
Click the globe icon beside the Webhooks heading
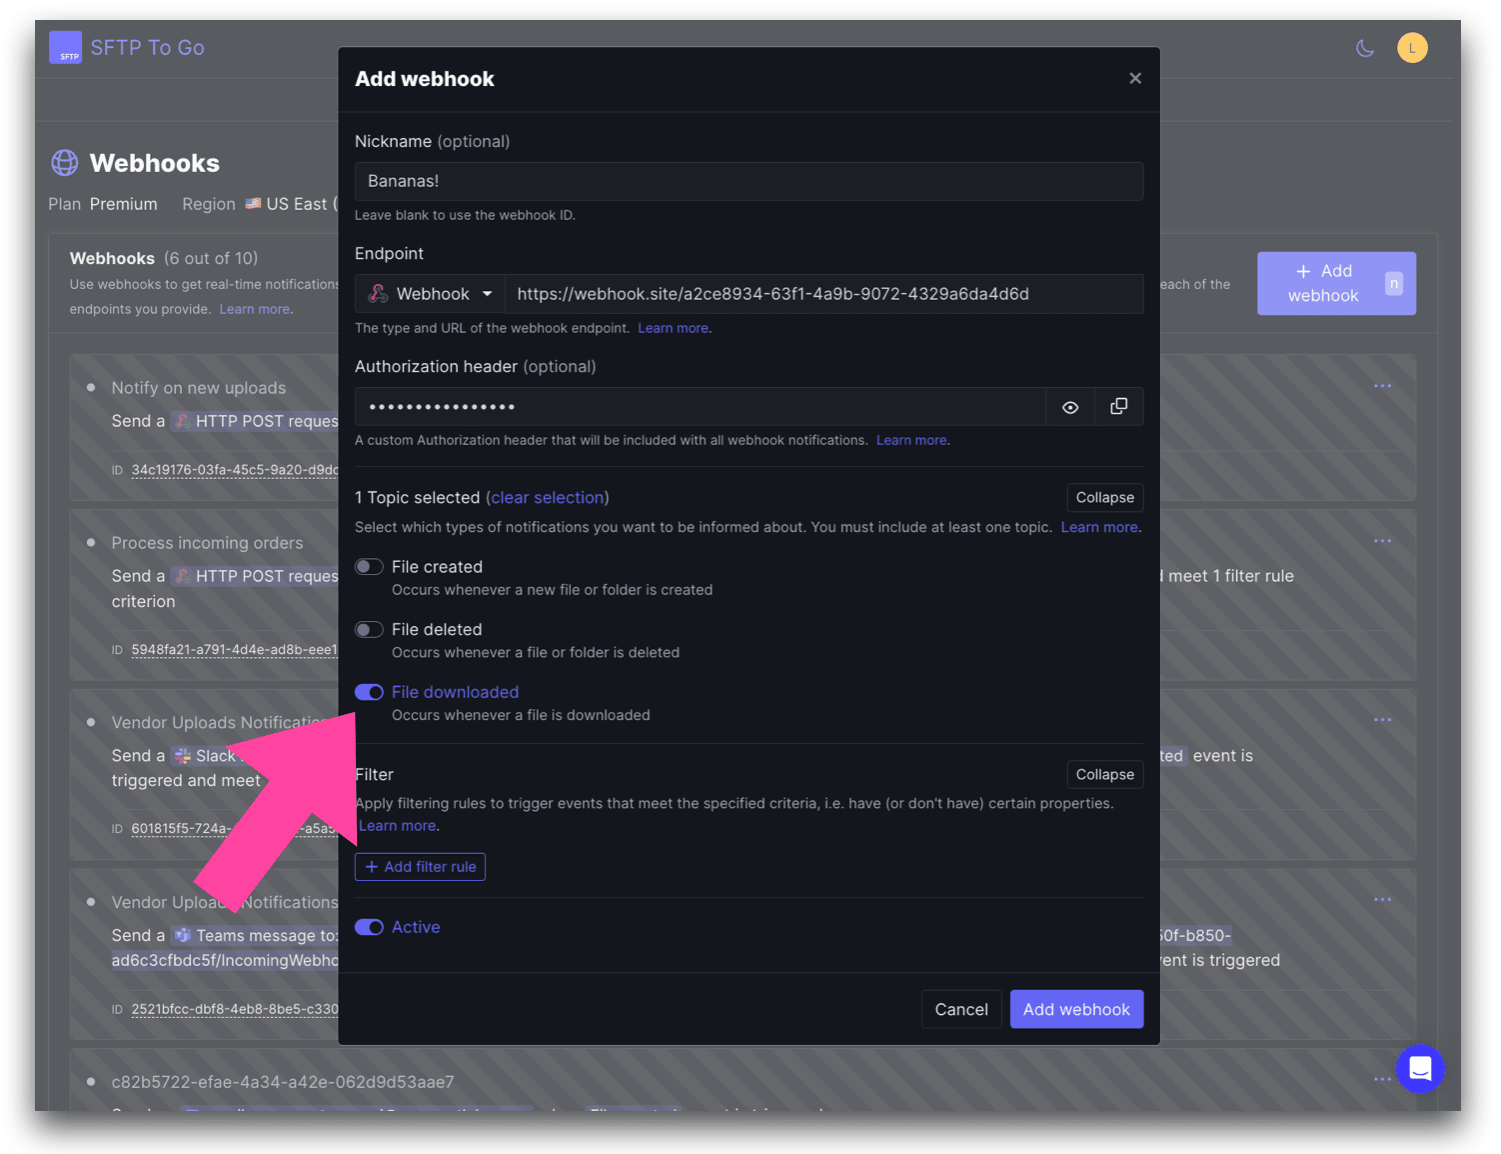pyautogui.click(x=64, y=162)
